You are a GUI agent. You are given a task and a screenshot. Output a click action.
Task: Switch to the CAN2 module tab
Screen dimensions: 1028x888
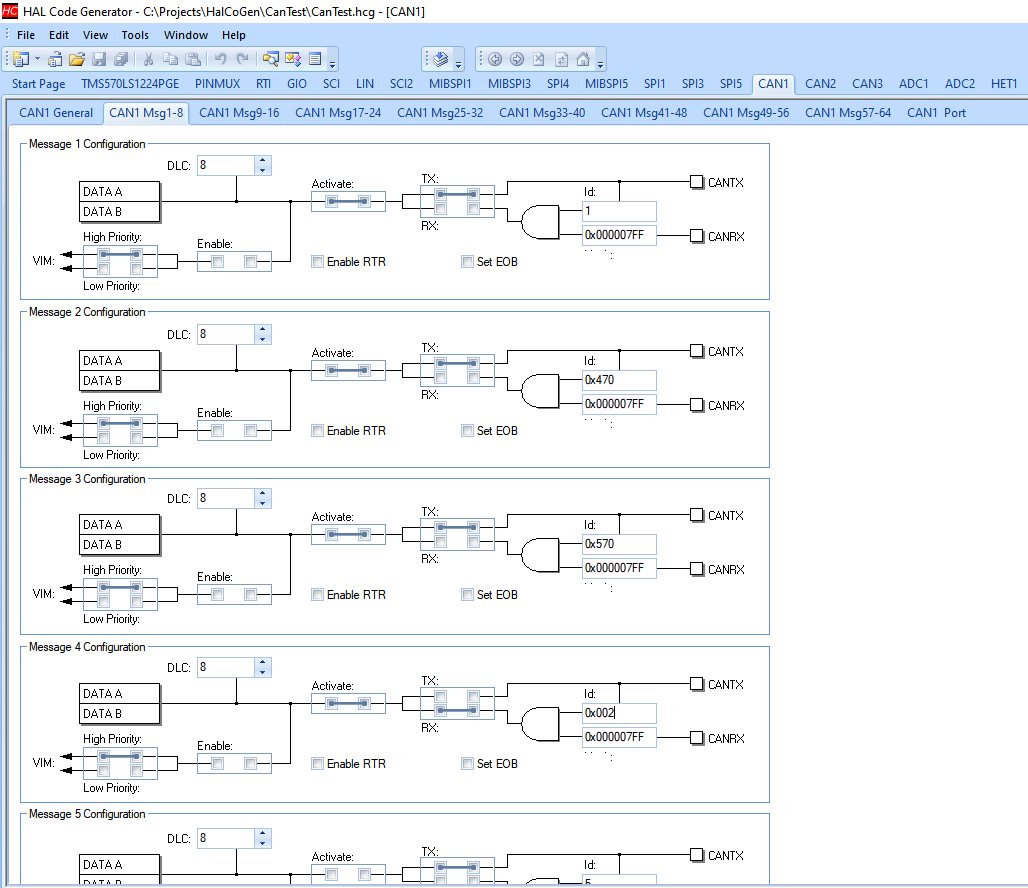coord(820,84)
